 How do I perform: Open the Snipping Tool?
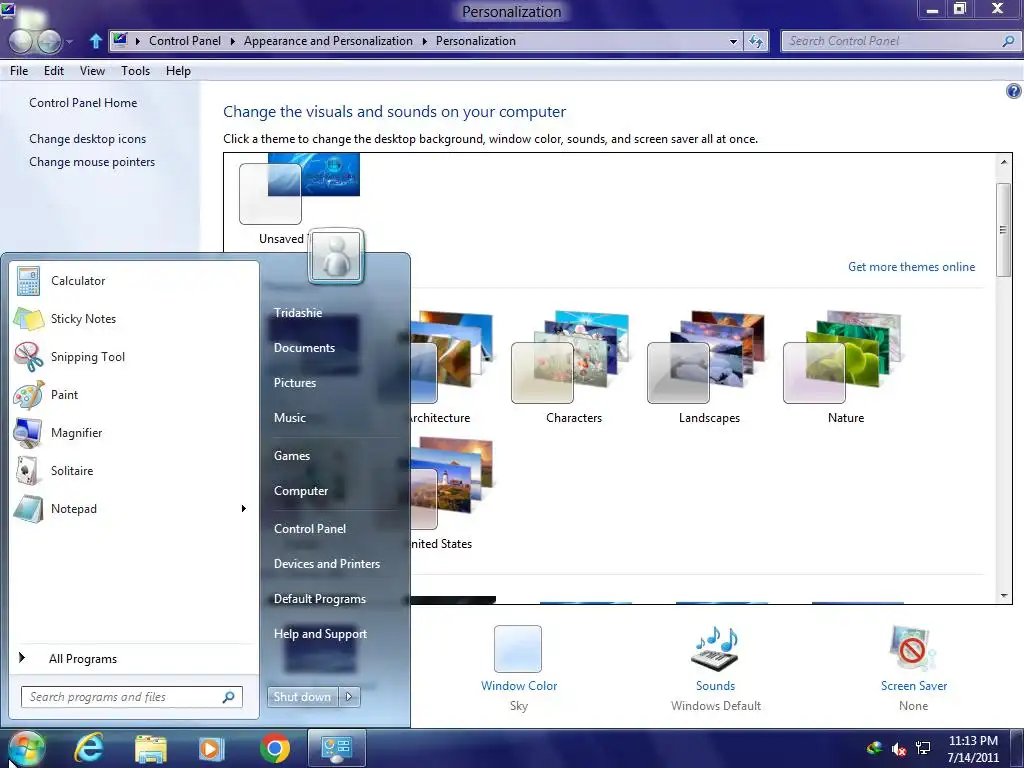click(134, 357)
